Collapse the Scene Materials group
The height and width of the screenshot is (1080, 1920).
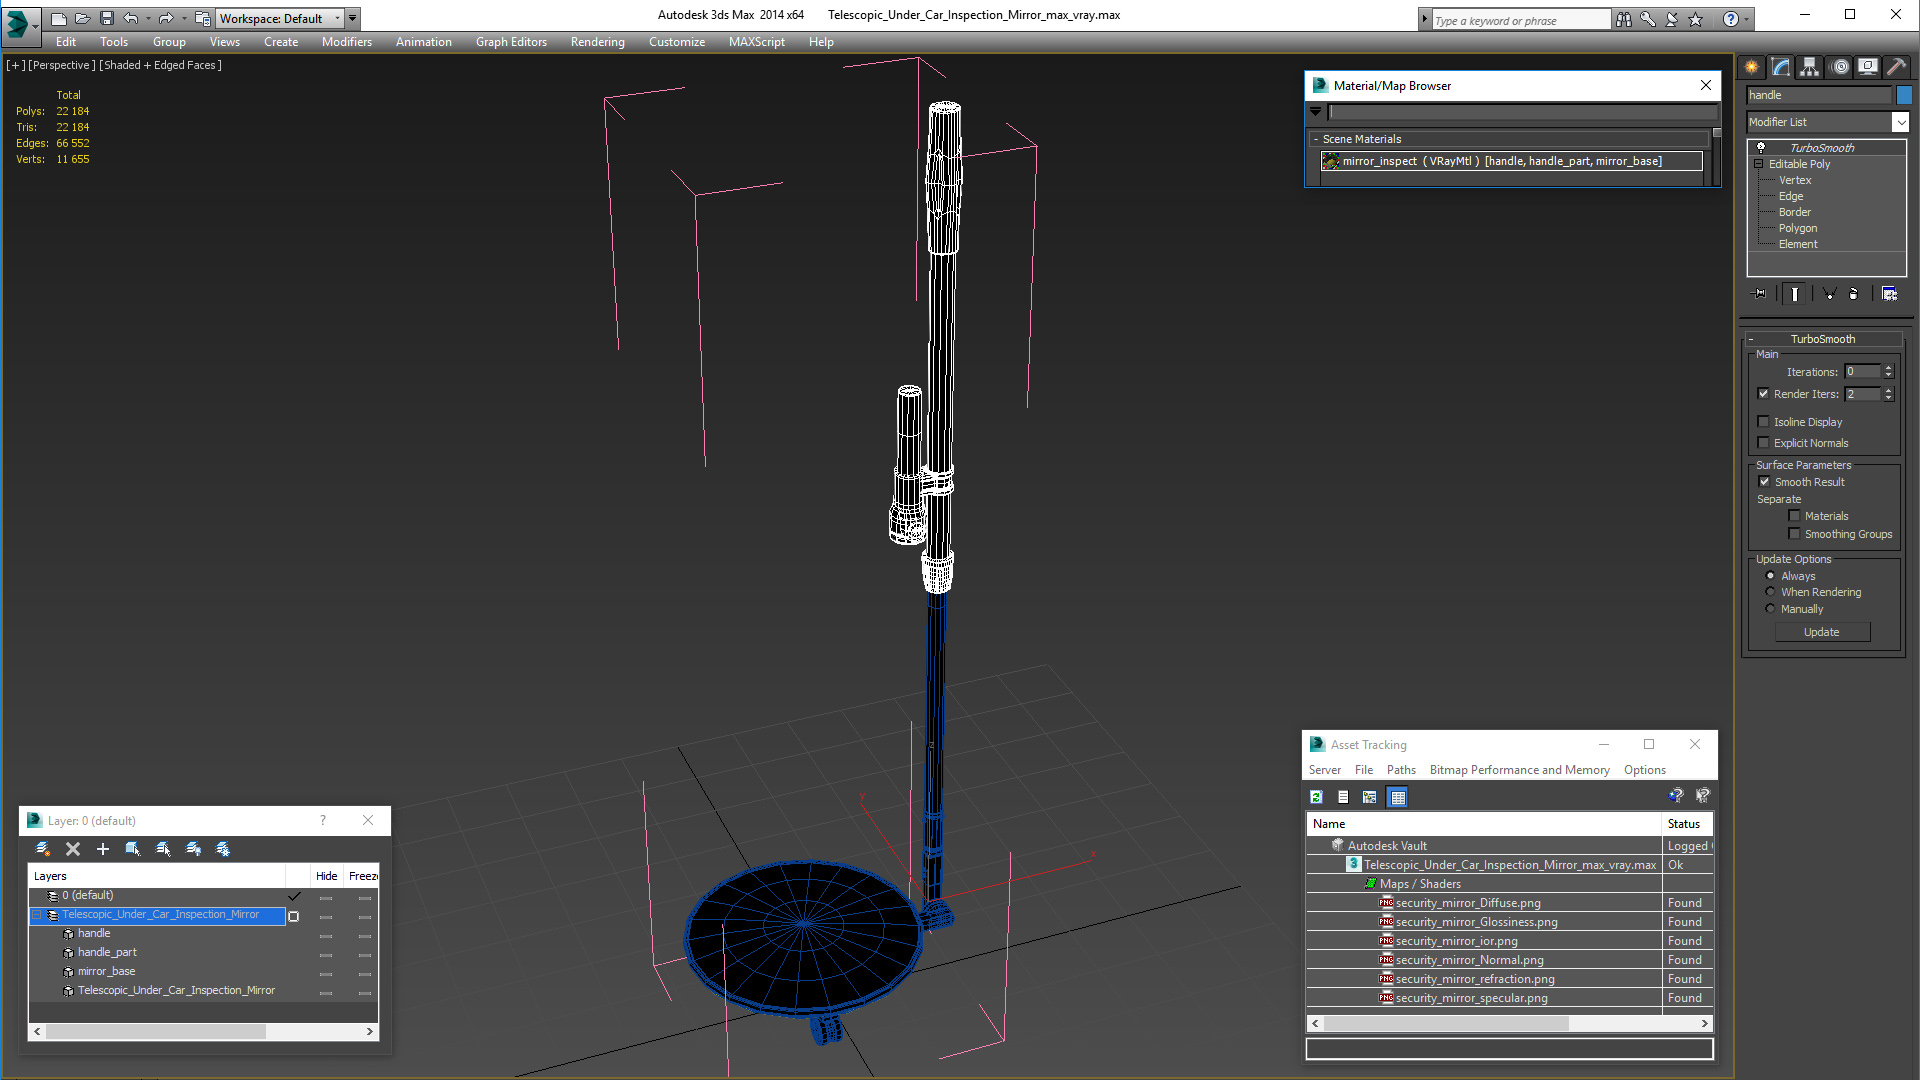[x=1316, y=139]
